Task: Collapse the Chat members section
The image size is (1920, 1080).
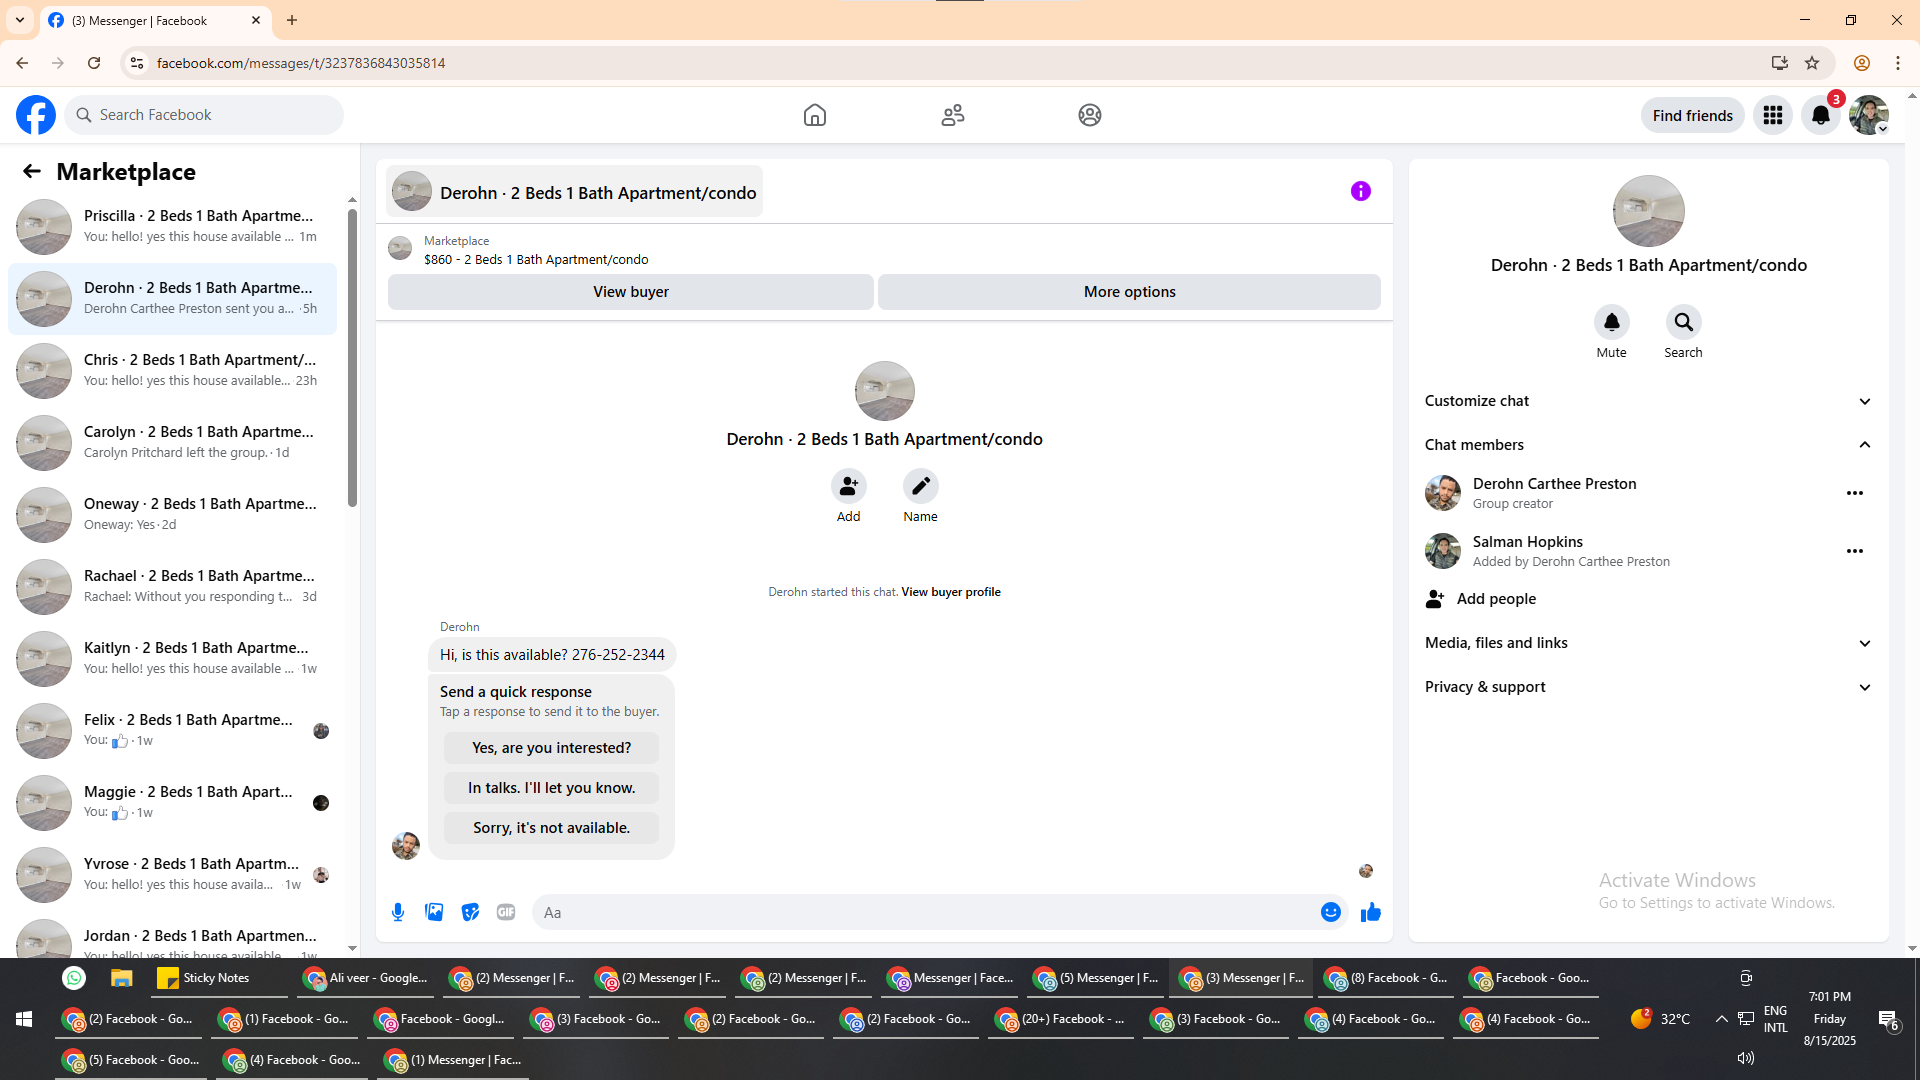Action: point(1864,445)
